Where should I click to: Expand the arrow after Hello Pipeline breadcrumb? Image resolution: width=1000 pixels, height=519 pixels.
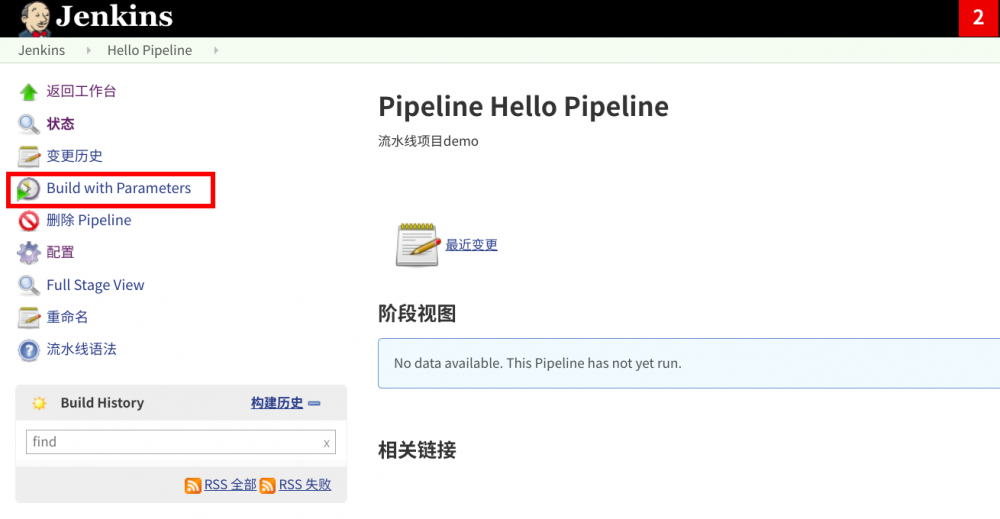[x=216, y=50]
